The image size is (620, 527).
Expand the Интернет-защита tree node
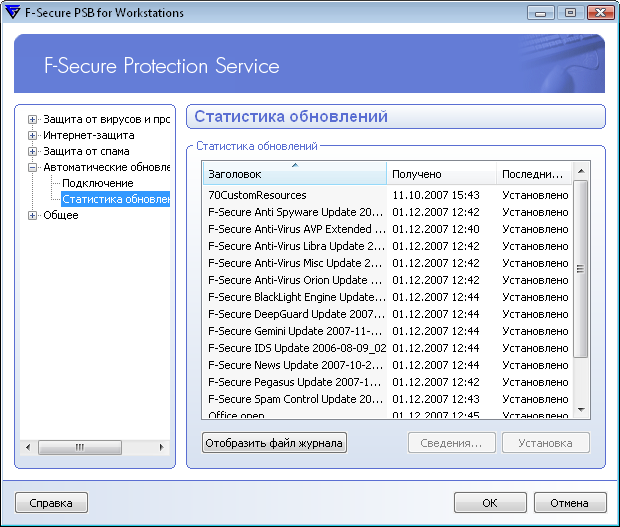tap(32, 136)
